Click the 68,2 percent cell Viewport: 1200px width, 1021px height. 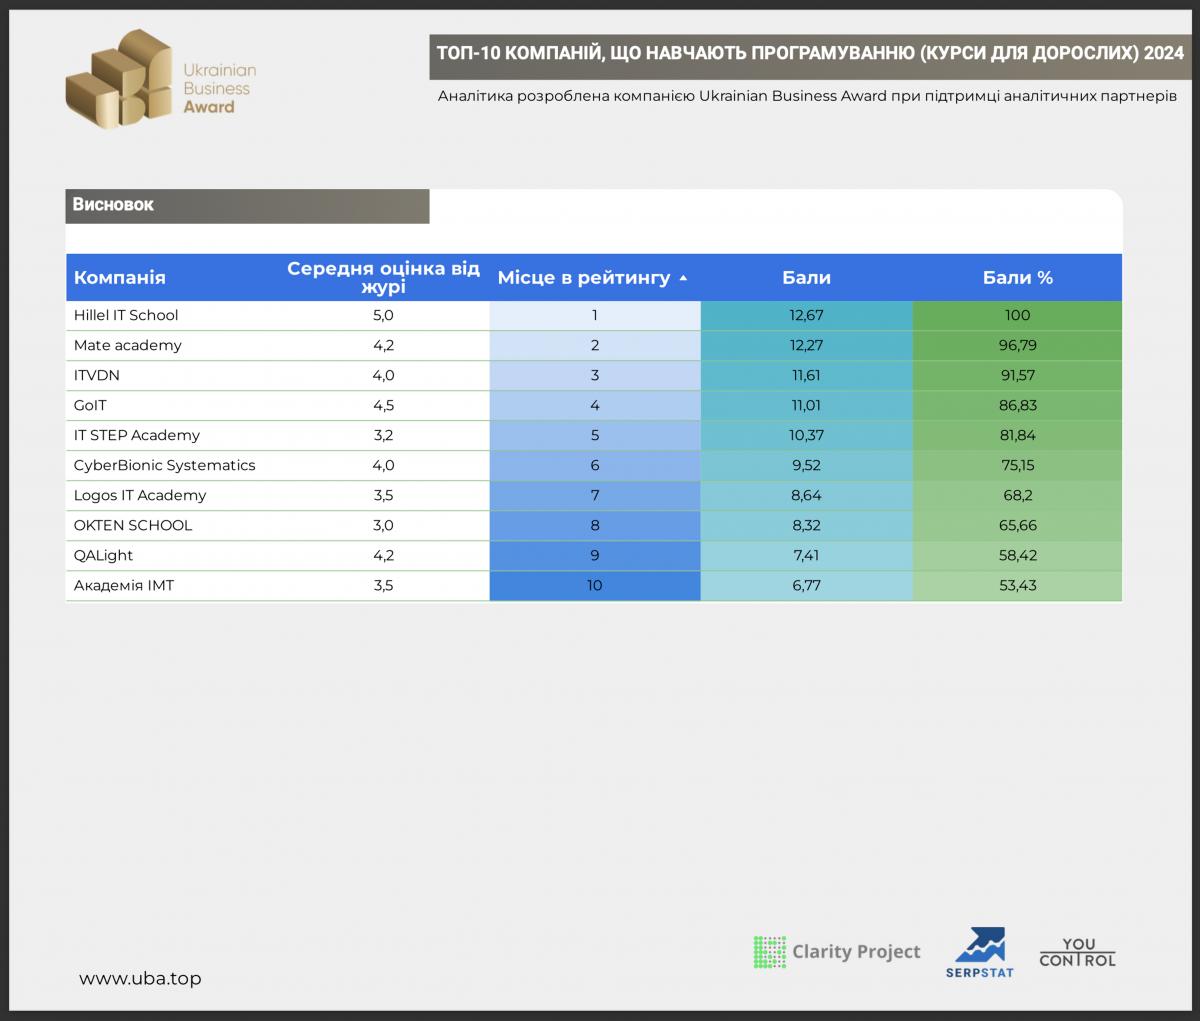(1017, 495)
